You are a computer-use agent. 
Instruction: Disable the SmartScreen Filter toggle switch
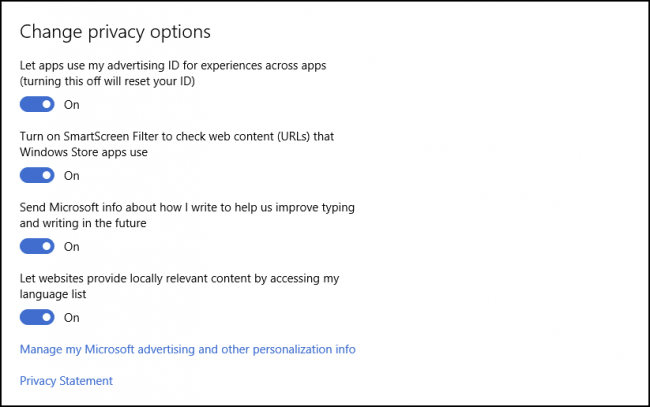click(x=37, y=175)
